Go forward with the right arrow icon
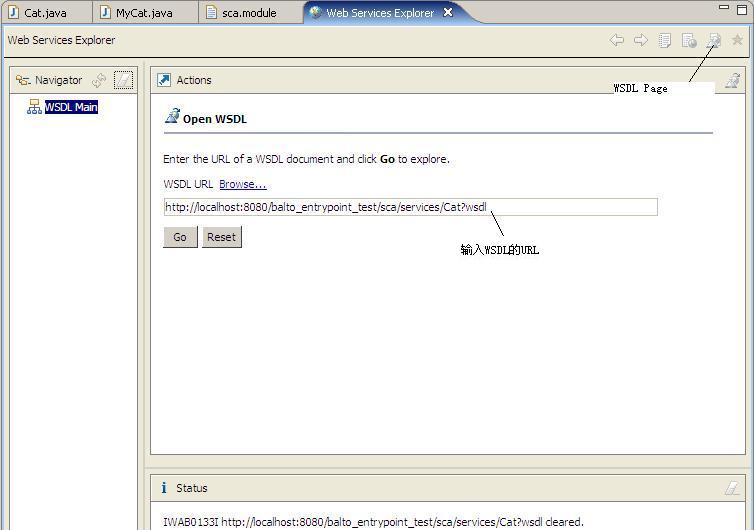Viewport: 754px width, 530px height. tap(641, 40)
